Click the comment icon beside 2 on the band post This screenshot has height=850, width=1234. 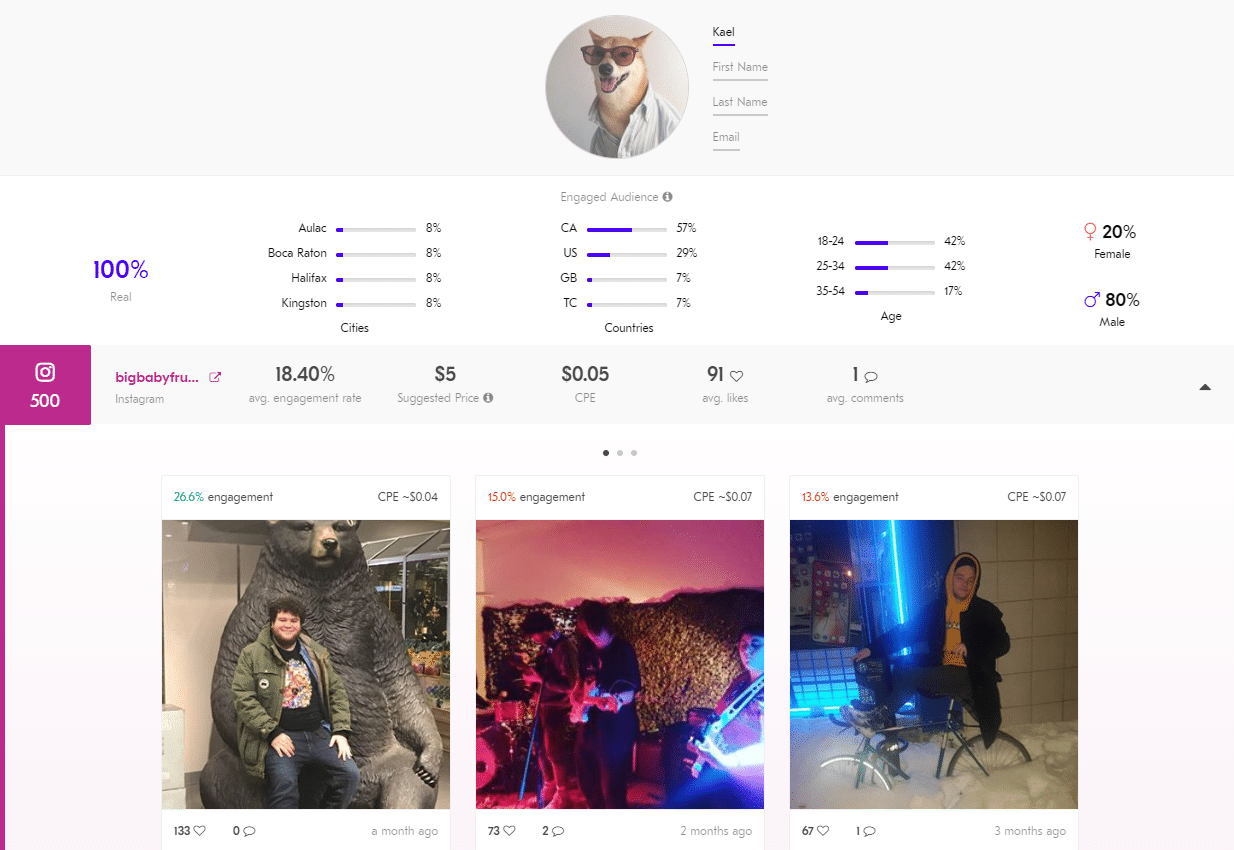[558, 831]
